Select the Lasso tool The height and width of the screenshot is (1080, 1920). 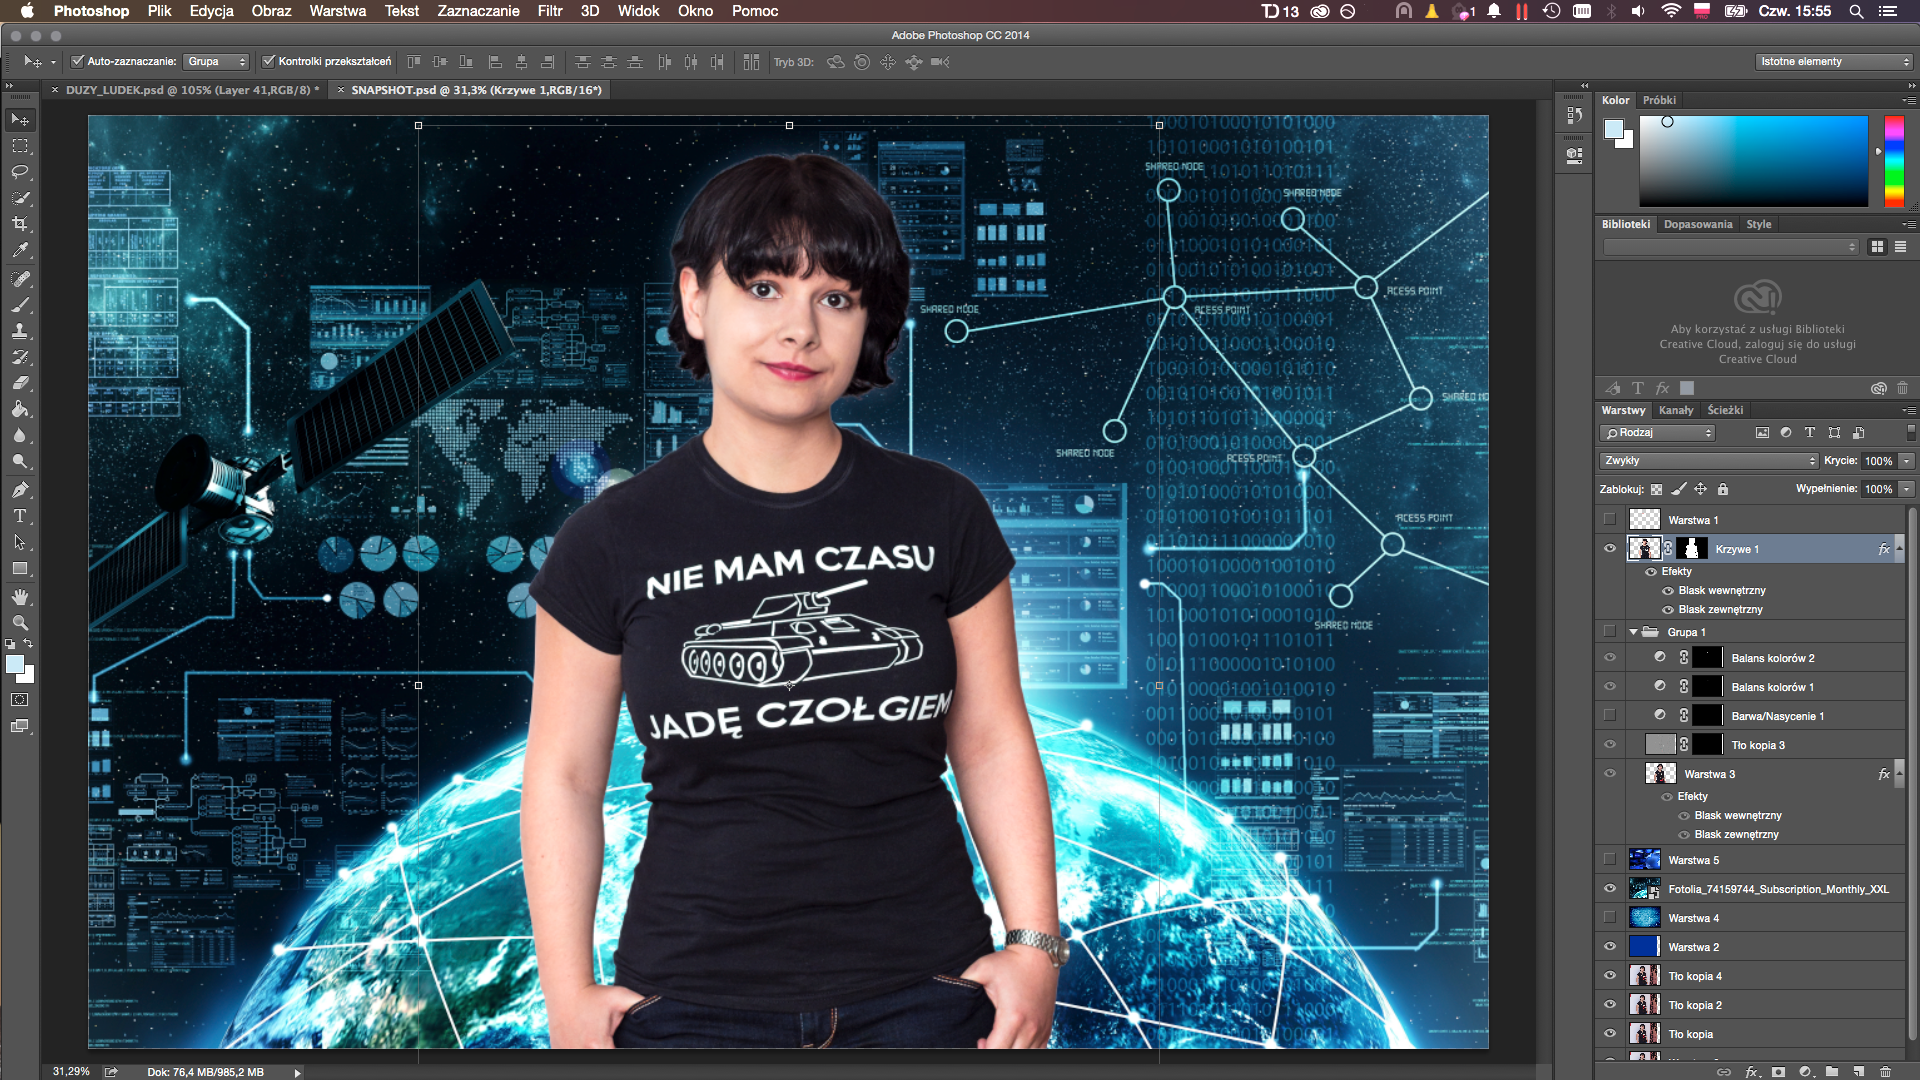(20, 172)
